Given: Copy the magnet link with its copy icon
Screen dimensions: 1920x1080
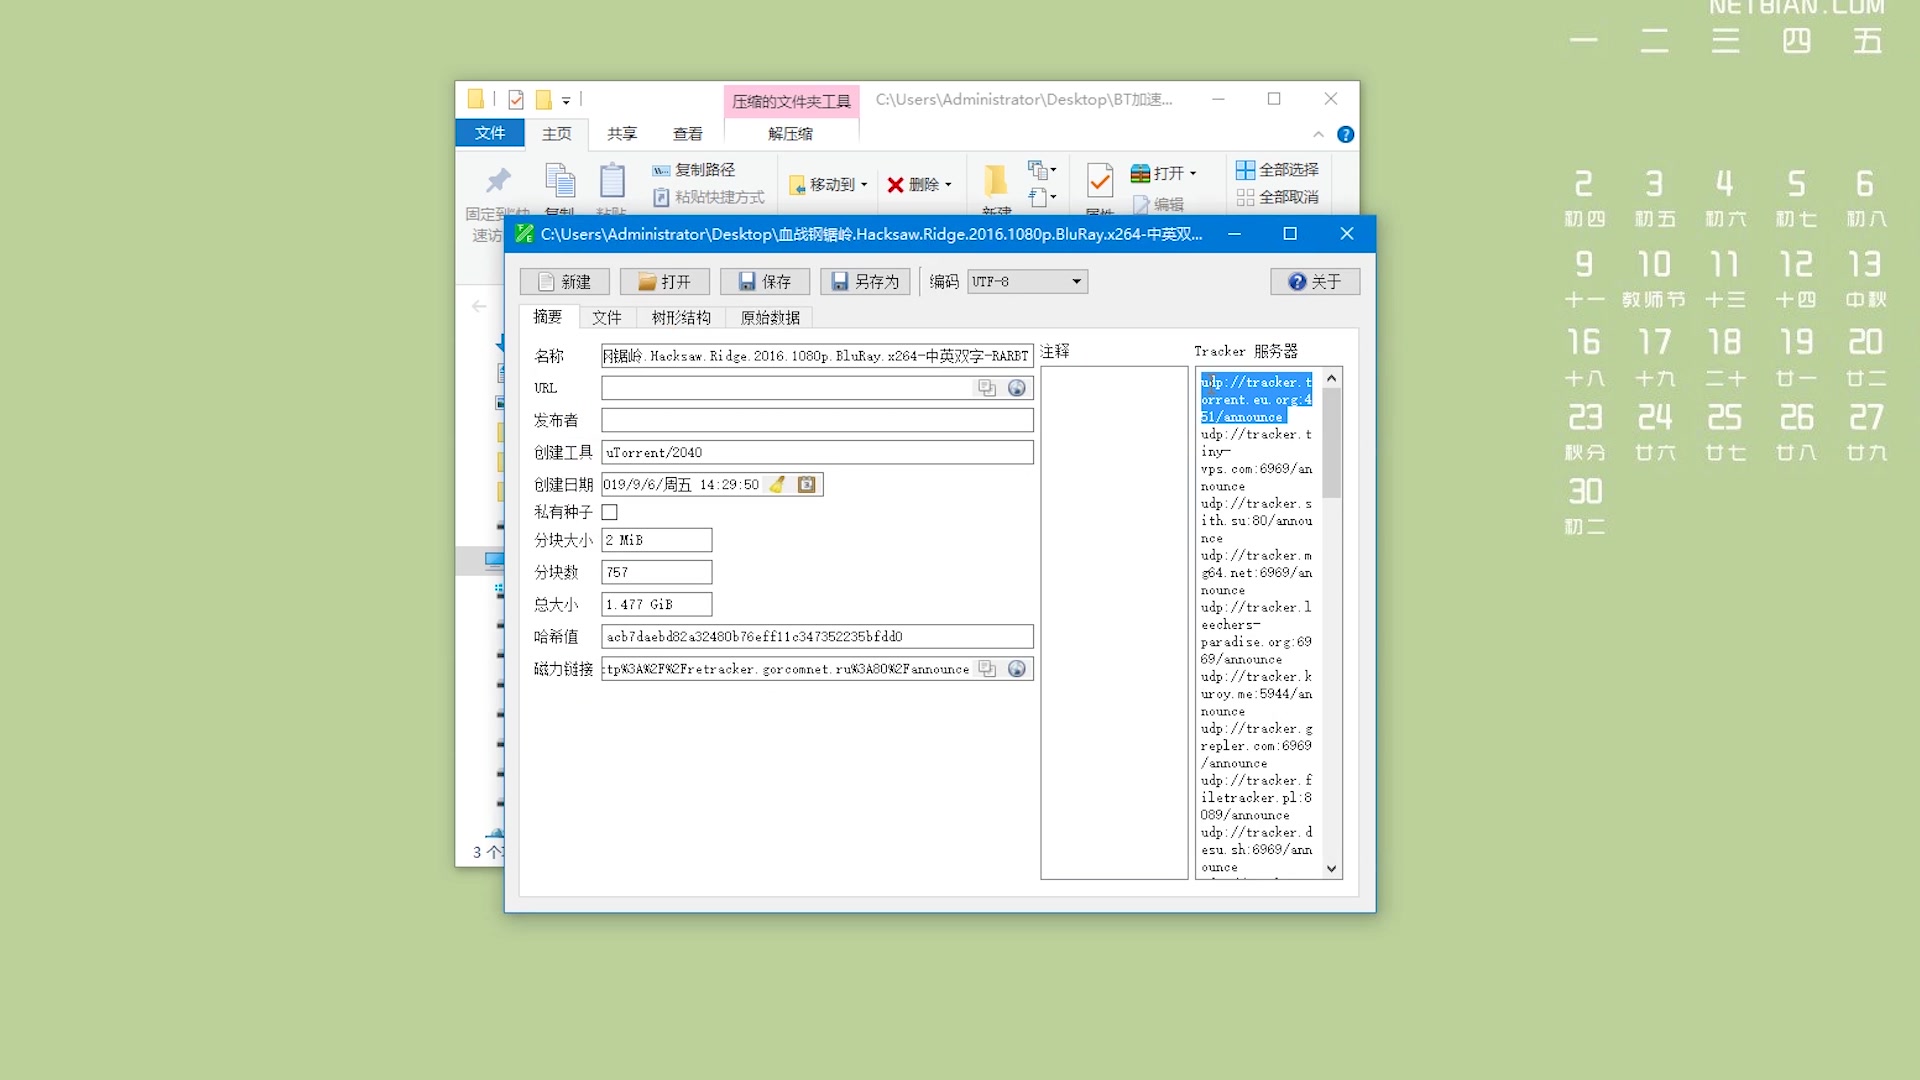Looking at the screenshot, I should pyautogui.click(x=987, y=669).
